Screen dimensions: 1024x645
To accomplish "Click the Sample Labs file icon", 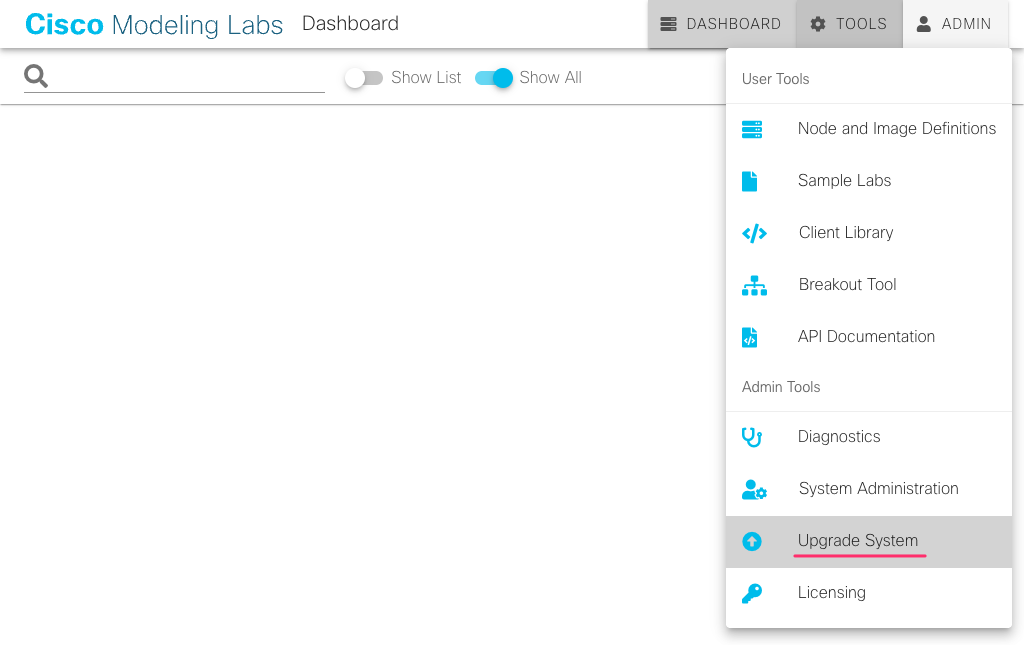I will 750,181.
